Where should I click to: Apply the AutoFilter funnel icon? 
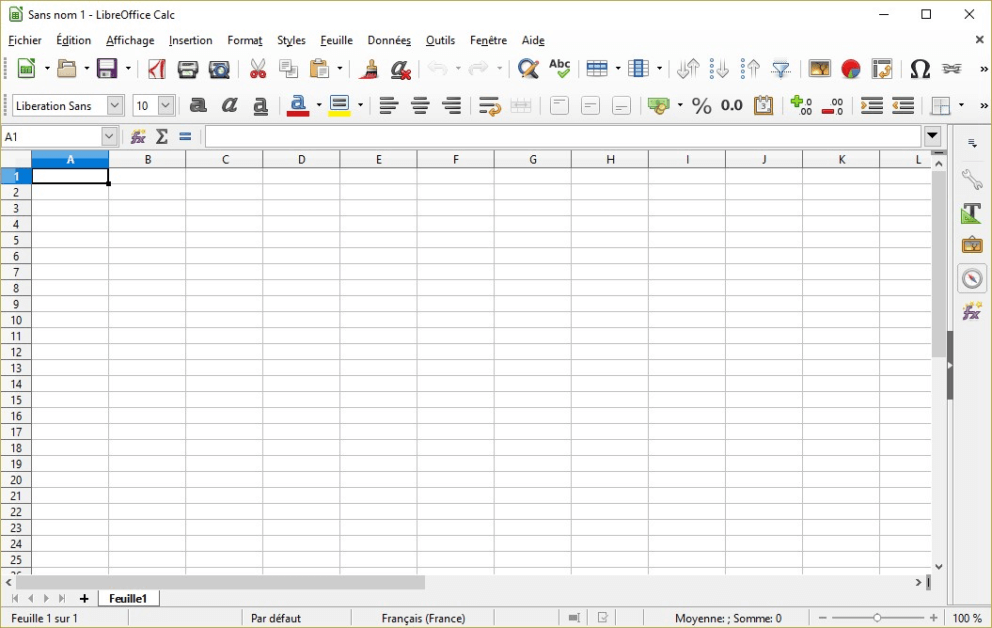782,69
